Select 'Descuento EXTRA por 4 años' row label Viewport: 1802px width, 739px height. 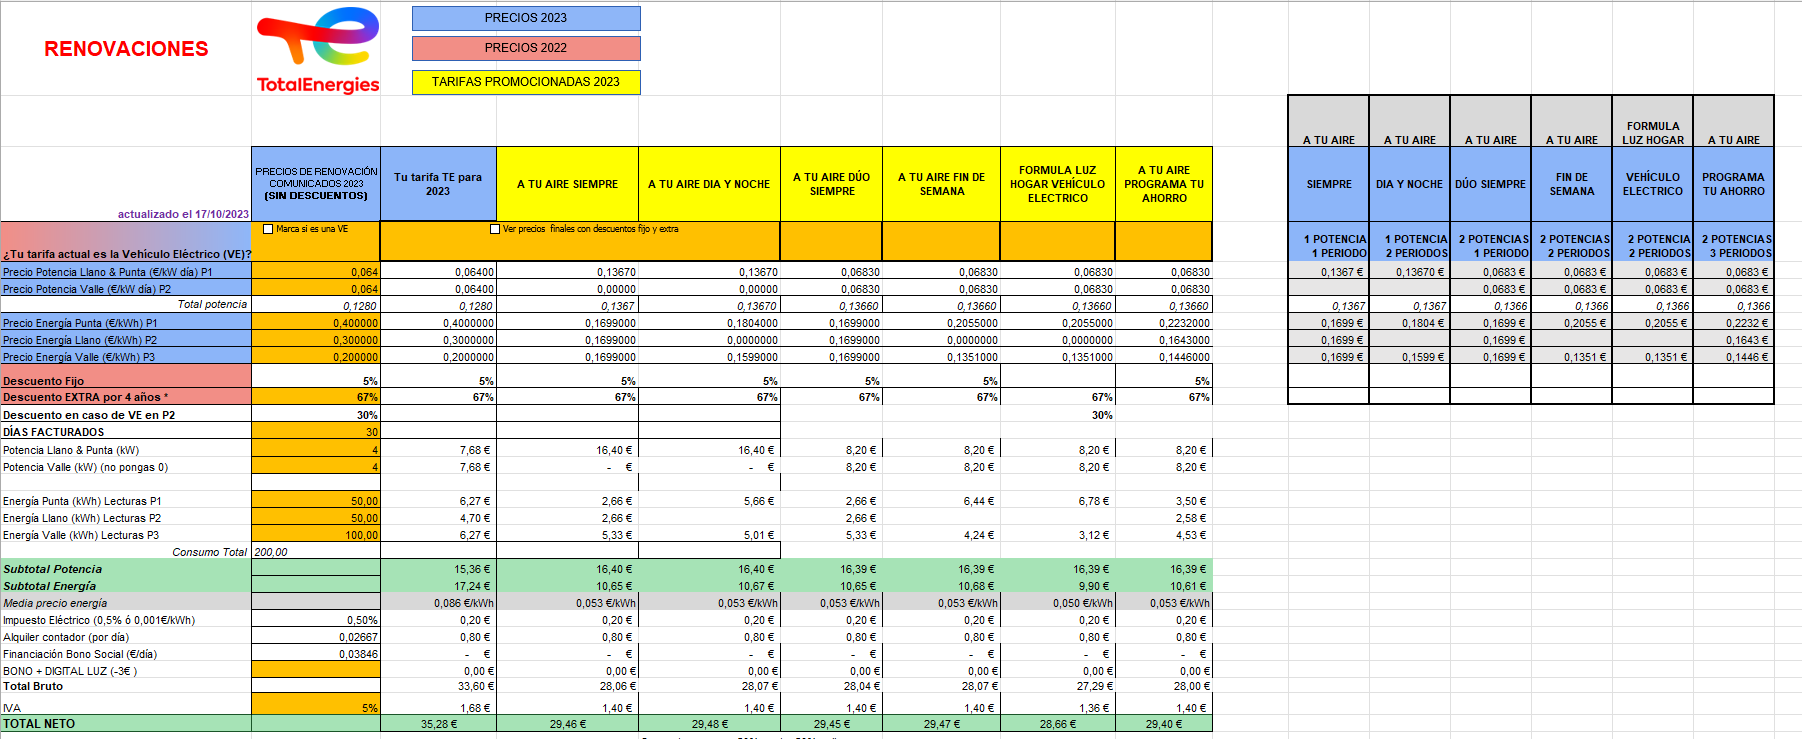(x=126, y=397)
